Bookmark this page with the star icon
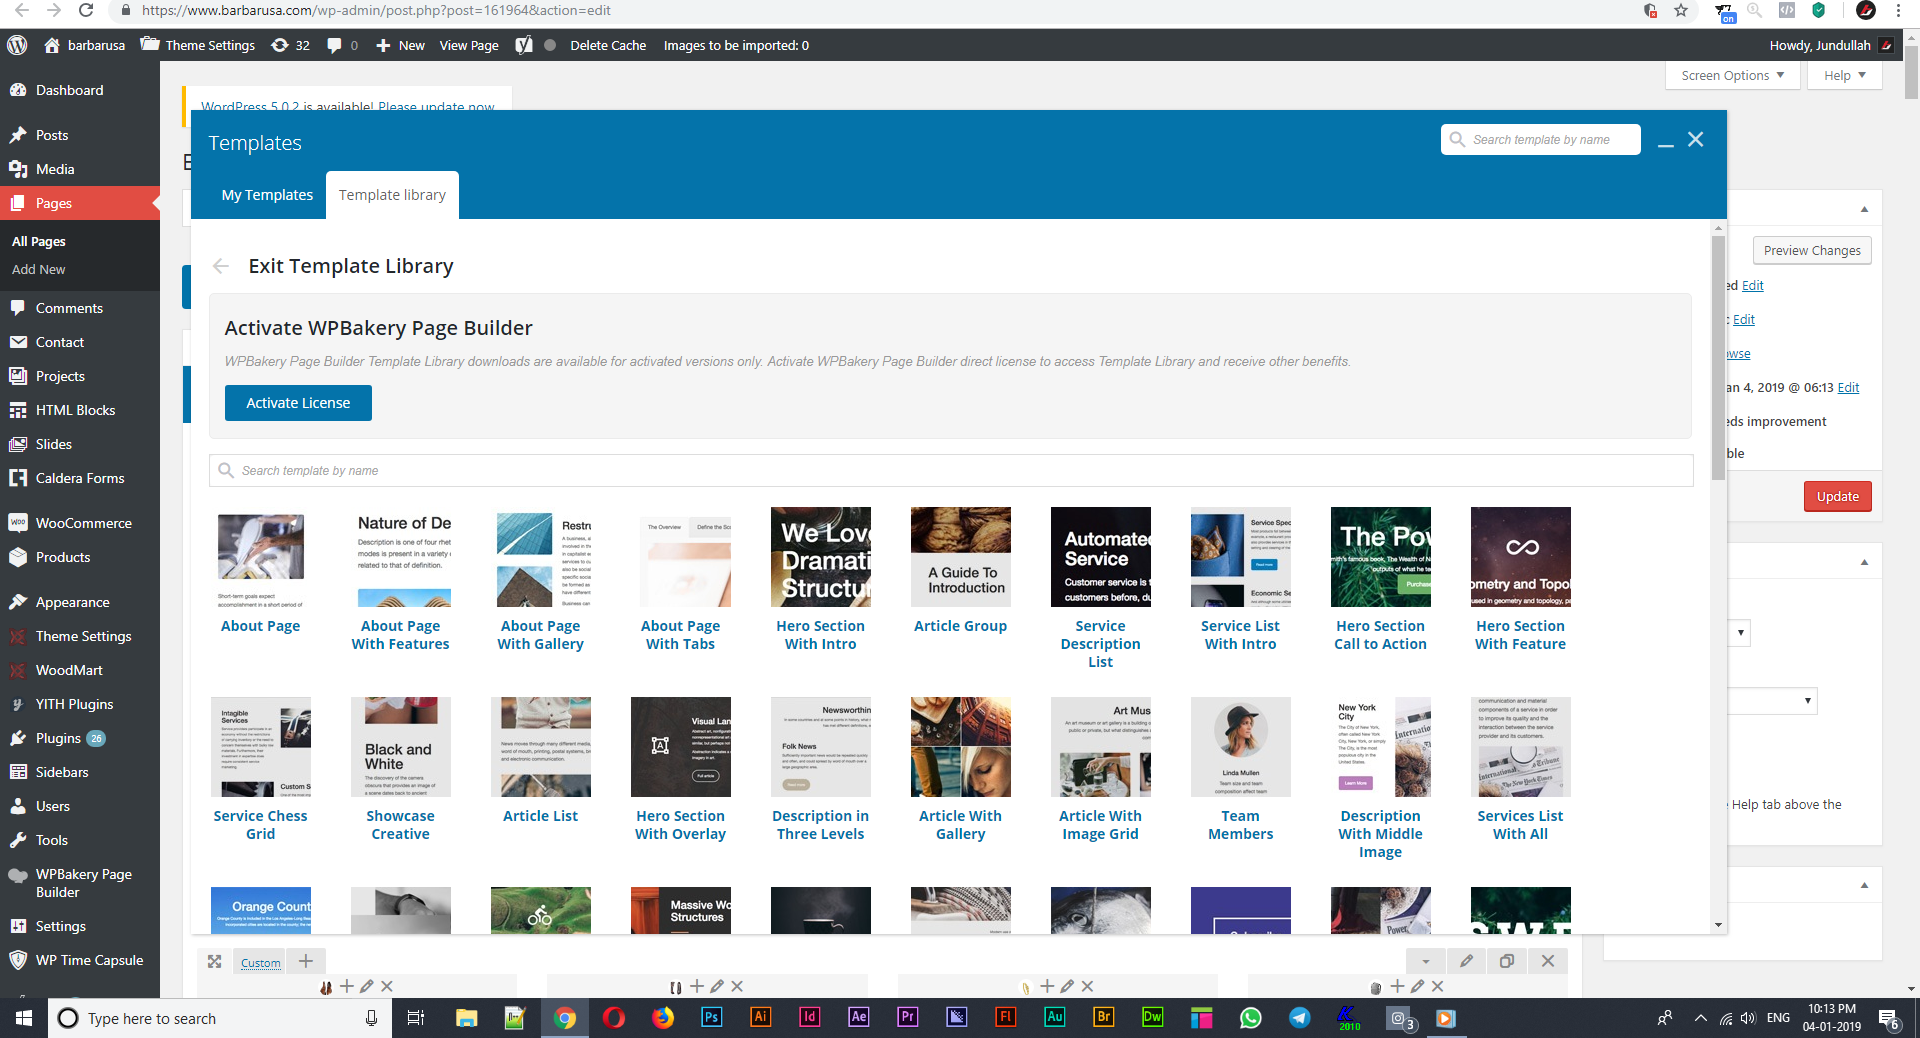The height and width of the screenshot is (1038, 1920). click(x=1681, y=11)
